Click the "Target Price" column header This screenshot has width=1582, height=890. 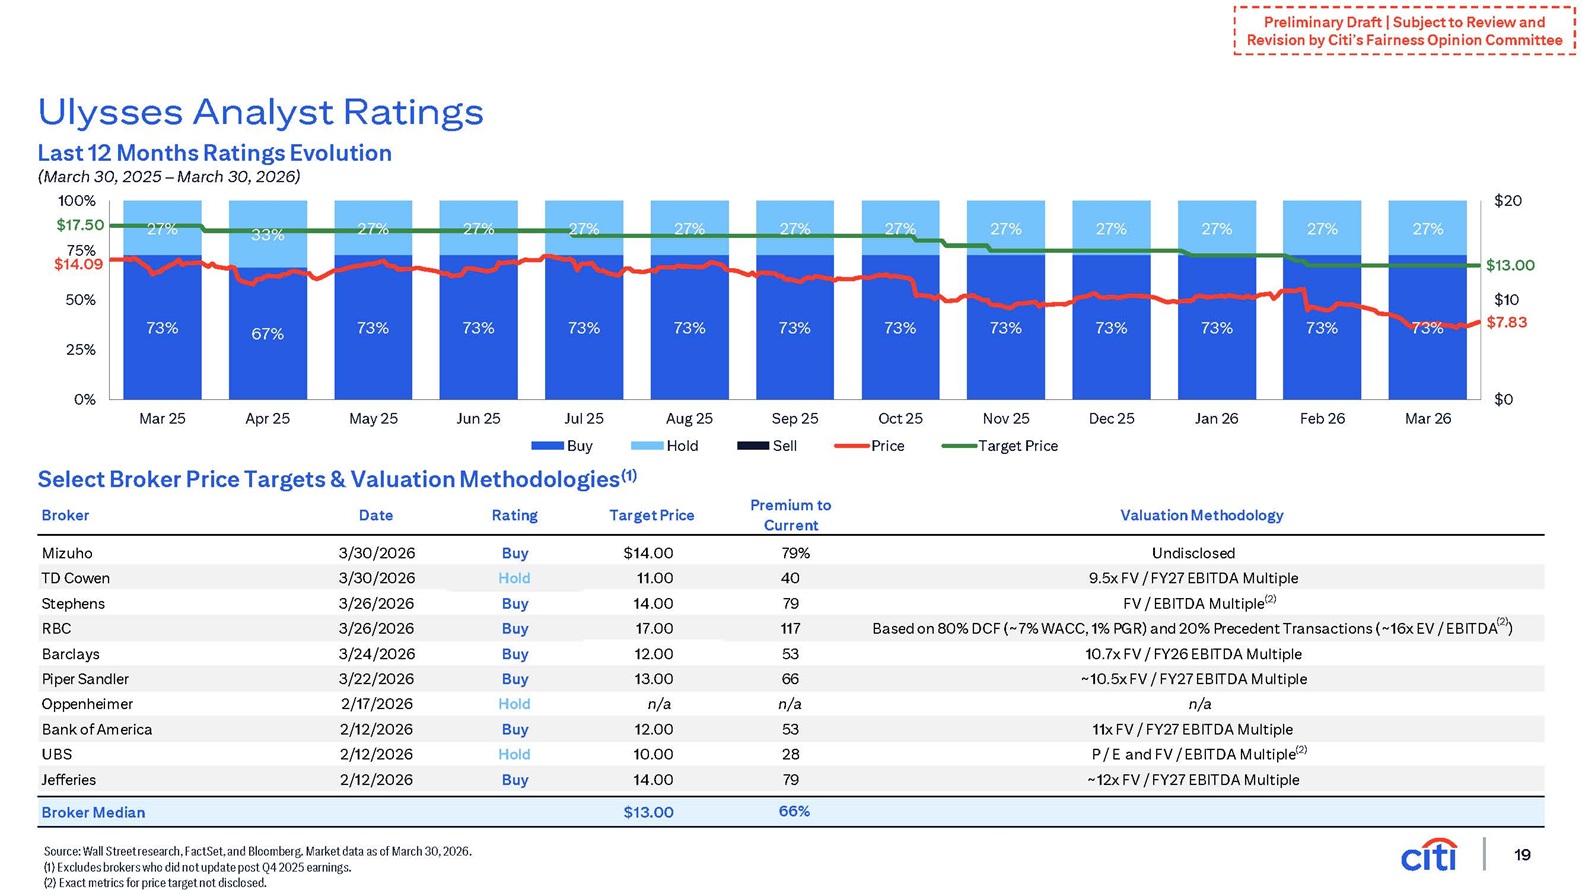click(651, 515)
